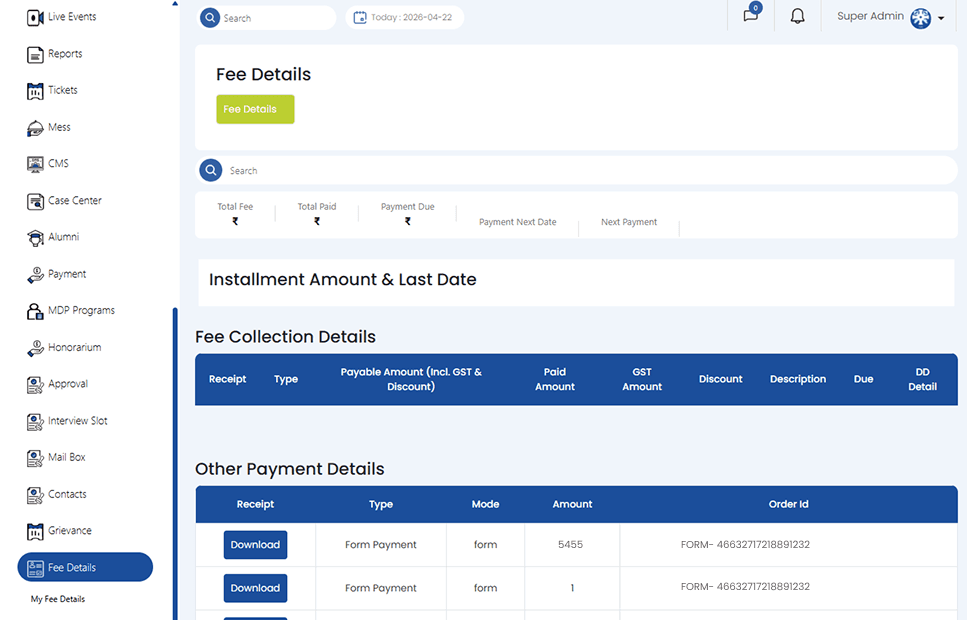Click the top bar search magnifier icon
Viewport: 967px width, 620px height.
tap(210, 18)
